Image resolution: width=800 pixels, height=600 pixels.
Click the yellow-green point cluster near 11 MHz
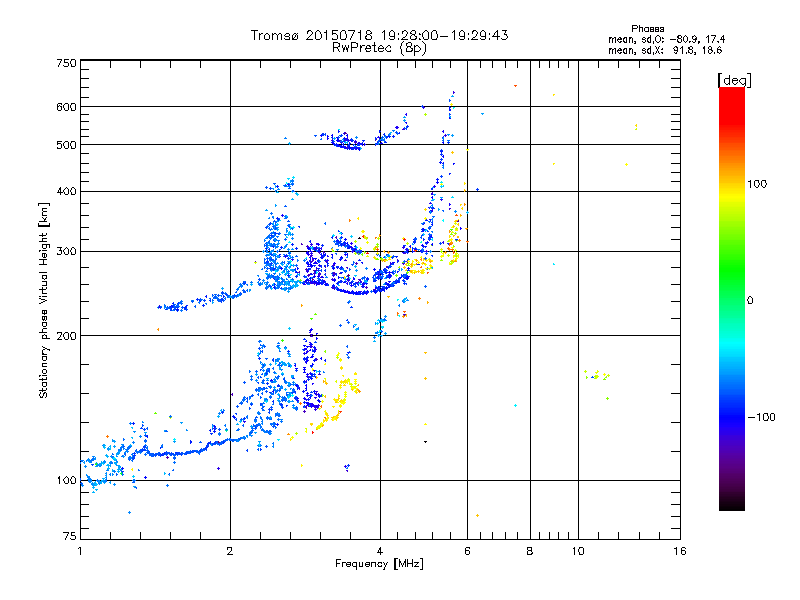tap(597, 376)
